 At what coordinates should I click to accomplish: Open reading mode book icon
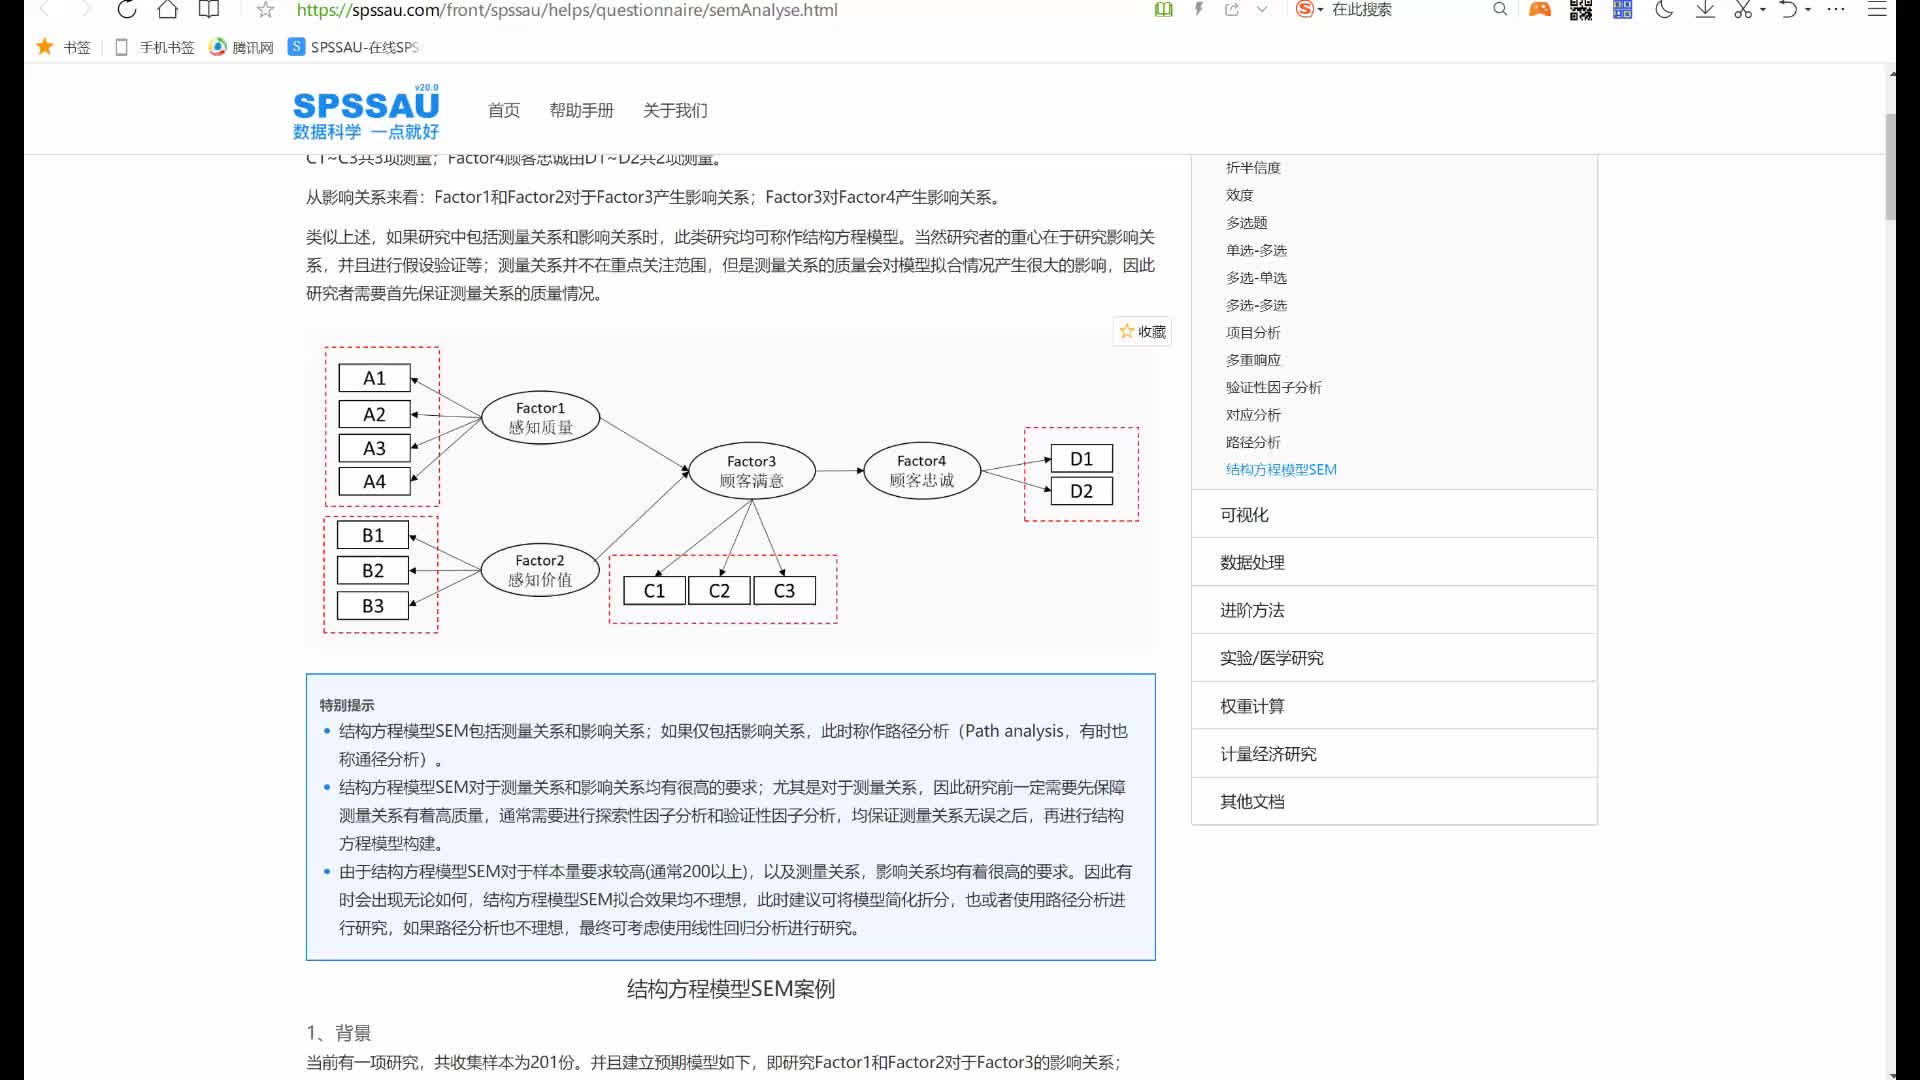click(1163, 10)
